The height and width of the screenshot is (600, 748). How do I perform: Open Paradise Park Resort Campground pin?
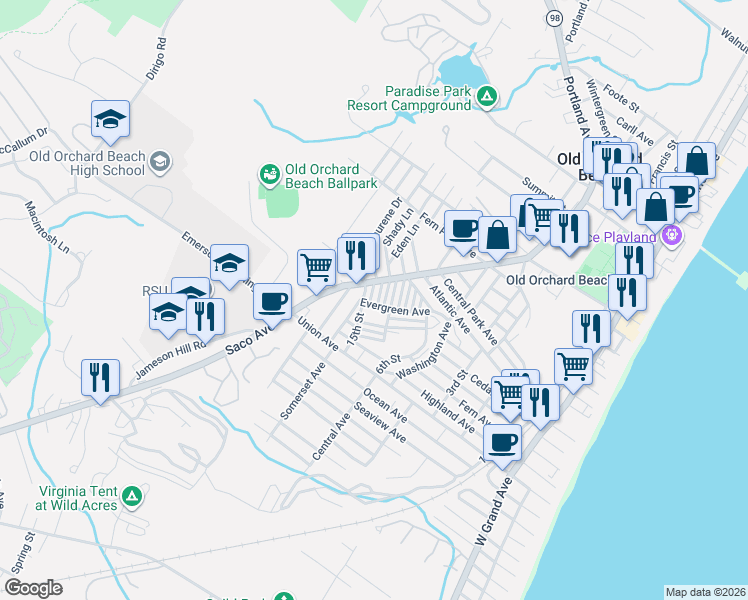point(487,97)
